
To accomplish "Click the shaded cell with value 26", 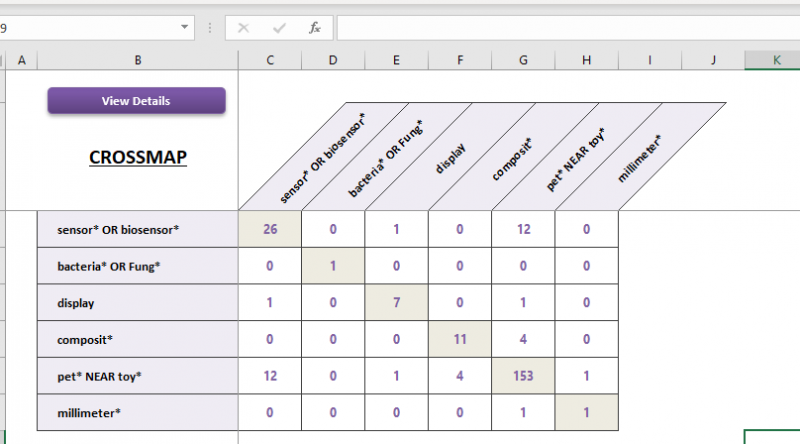I will click(270, 229).
